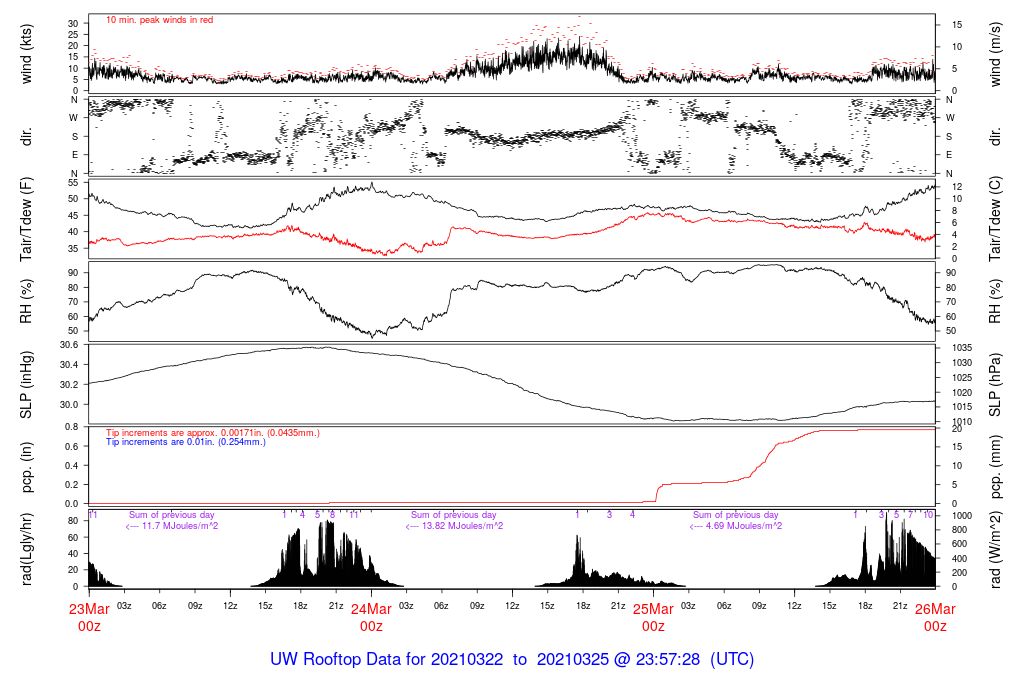Select the 23Mar 00z date label

click(x=89, y=618)
